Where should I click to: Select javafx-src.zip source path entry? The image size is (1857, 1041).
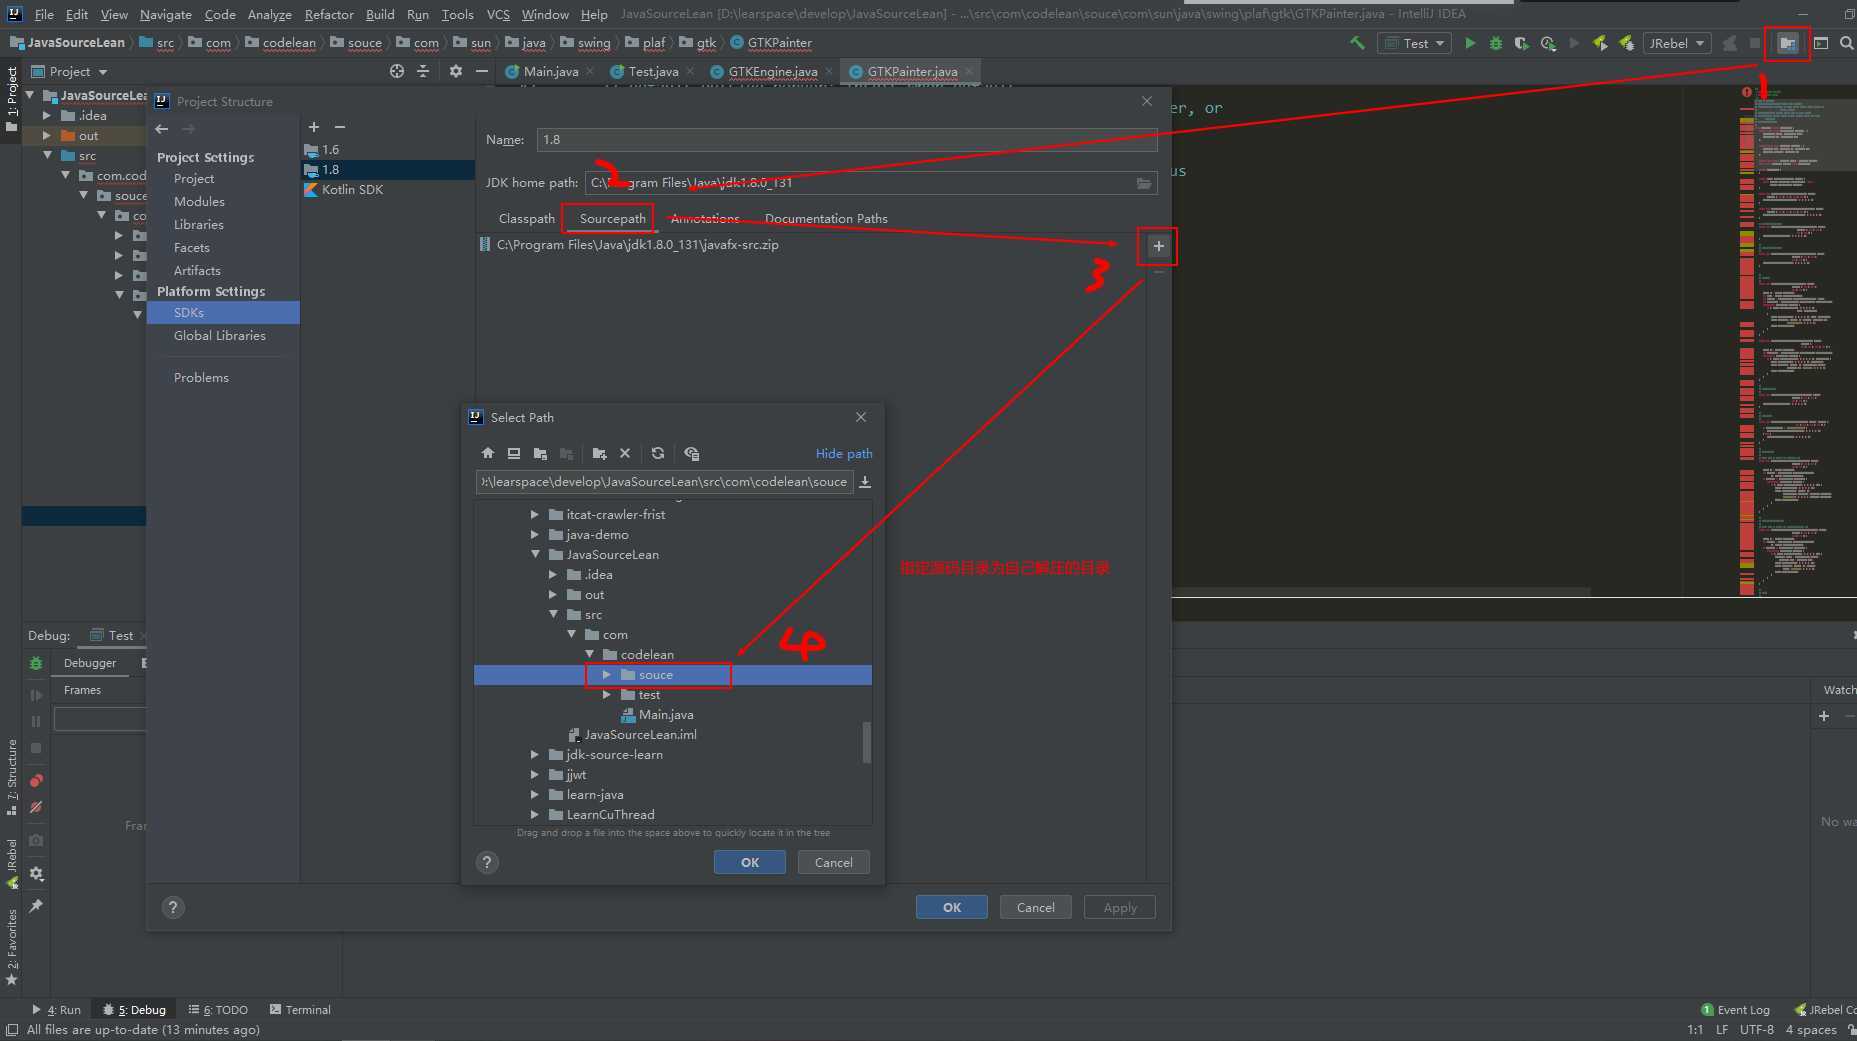(637, 245)
